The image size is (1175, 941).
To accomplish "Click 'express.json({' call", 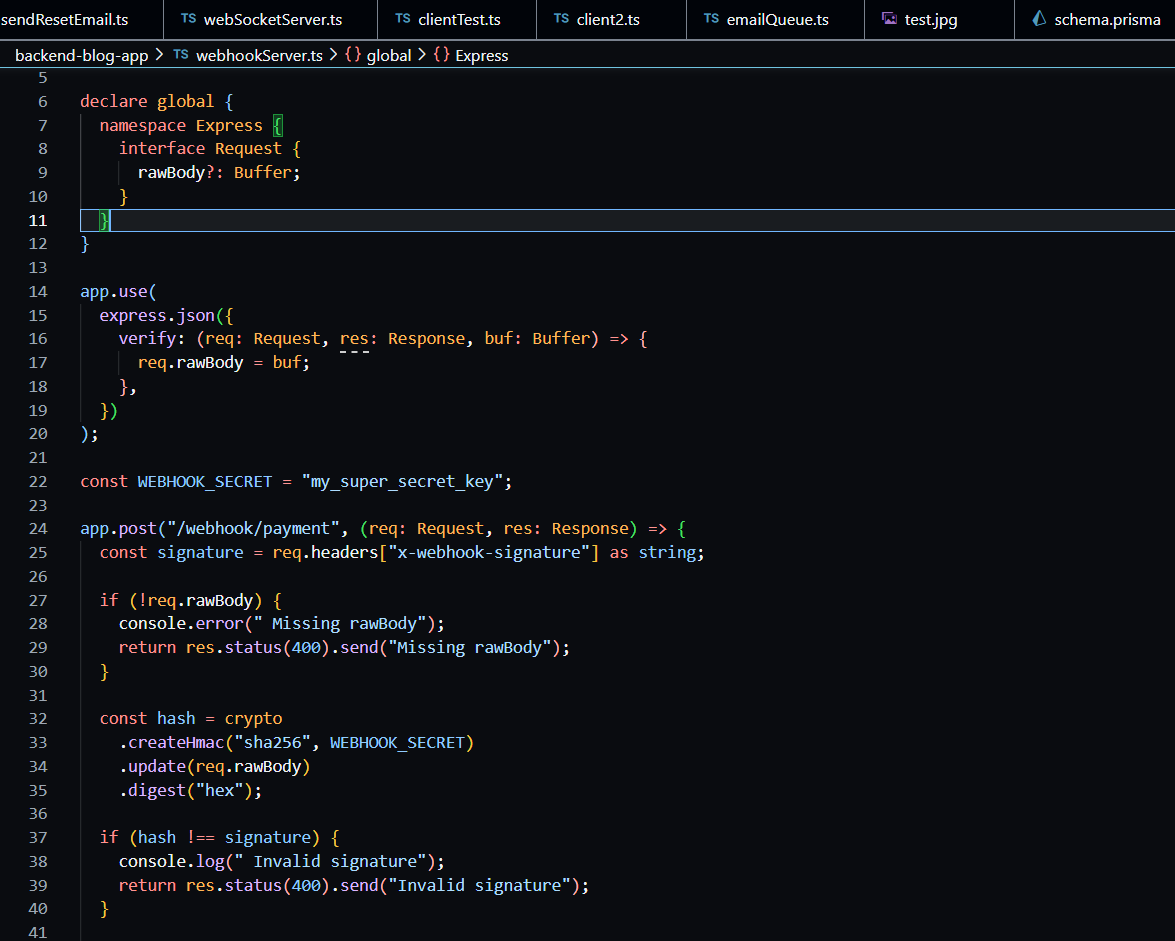I will pos(166,315).
